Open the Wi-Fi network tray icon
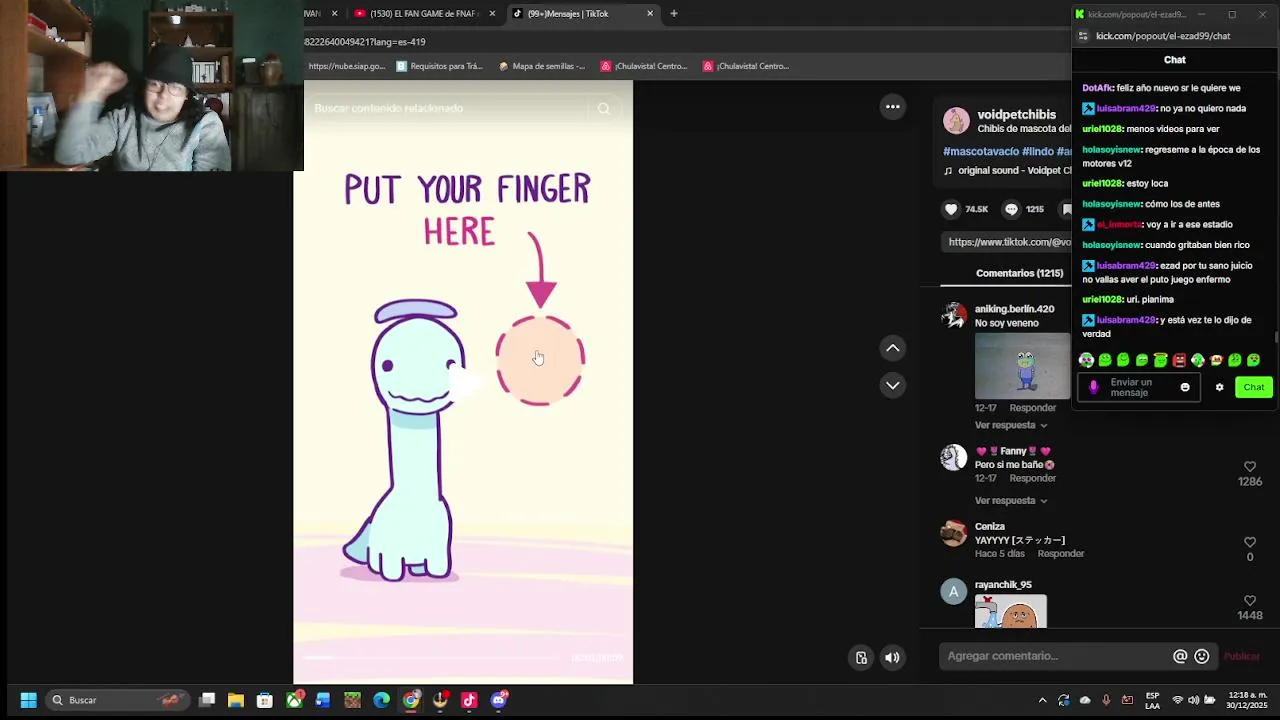Screen dimensions: 1280x720 click(1177, 700)
